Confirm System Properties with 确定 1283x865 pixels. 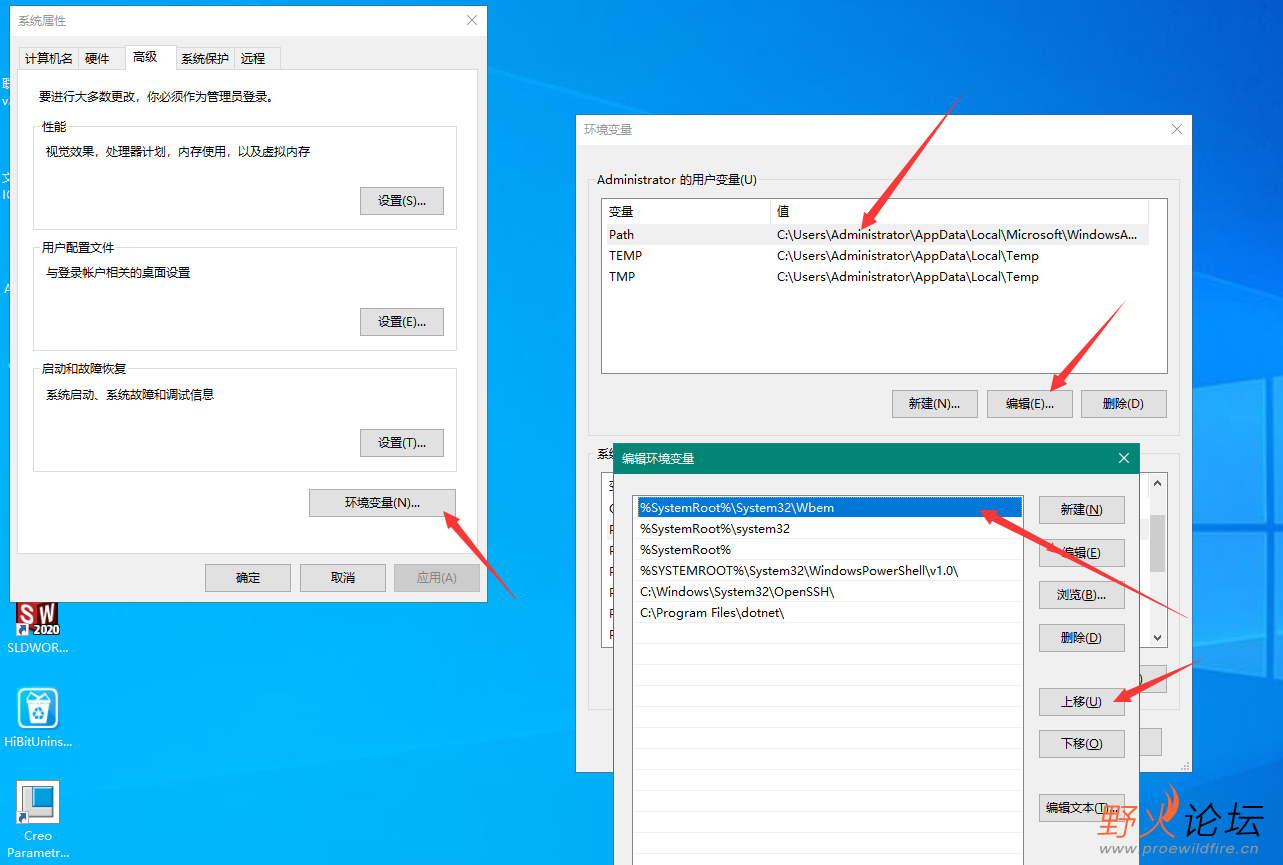click(248, 578)
